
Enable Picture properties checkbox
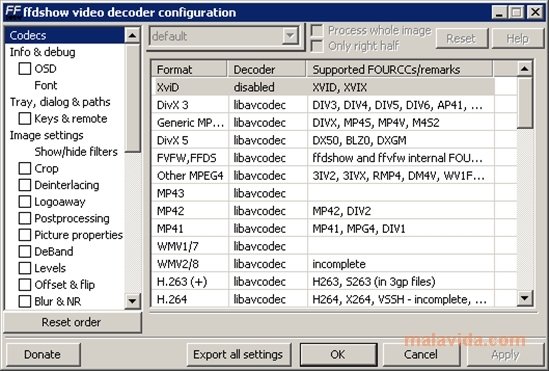coord(25,235)
